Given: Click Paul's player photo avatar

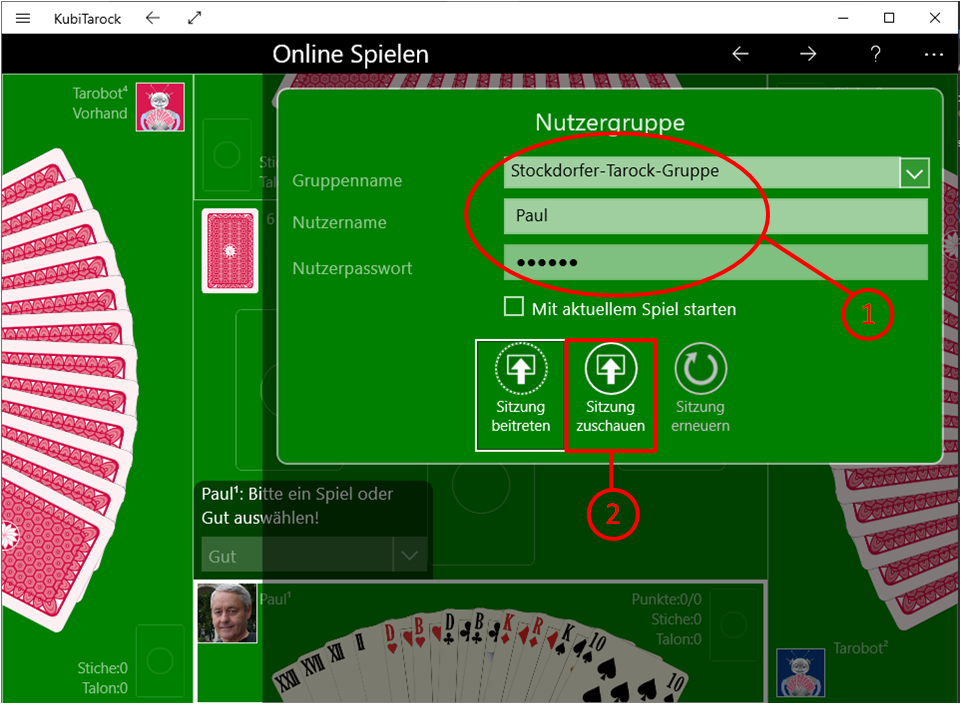Looking at the screenshot, I should (227, 613).
